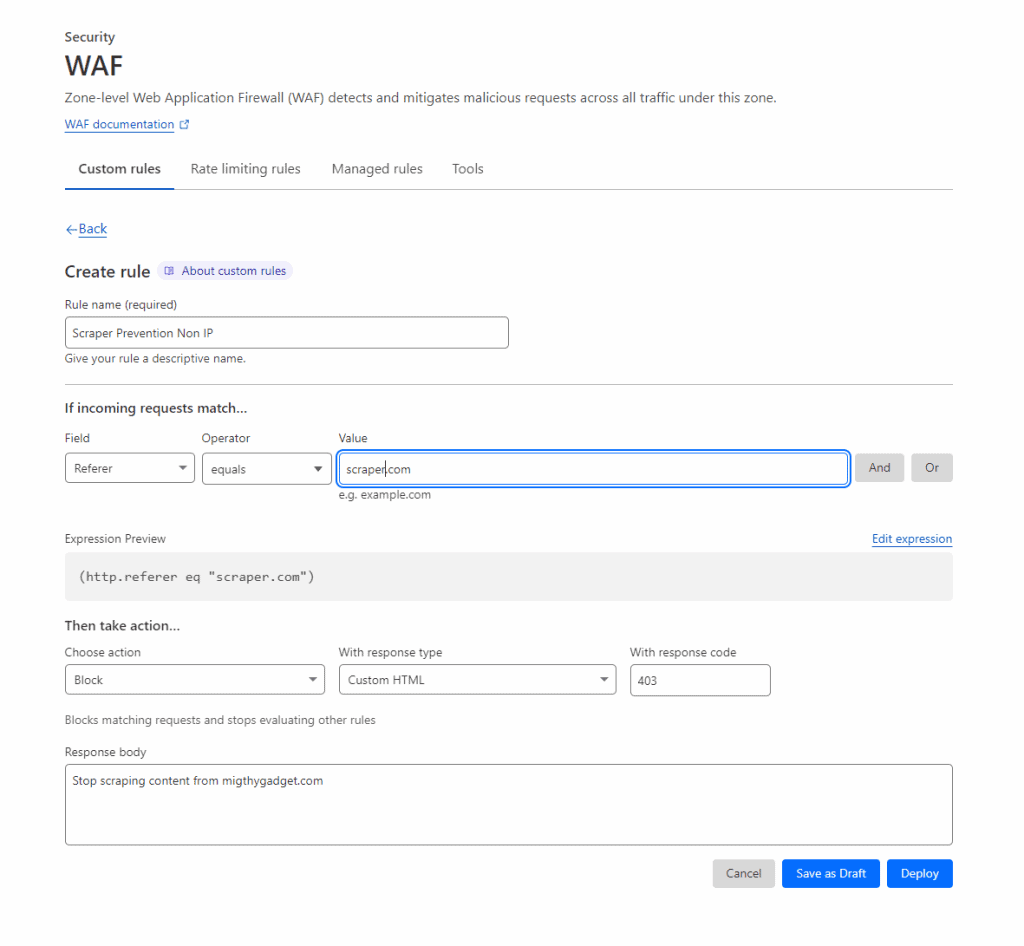Open the Operator dropdown set to equals

(266, 468)
